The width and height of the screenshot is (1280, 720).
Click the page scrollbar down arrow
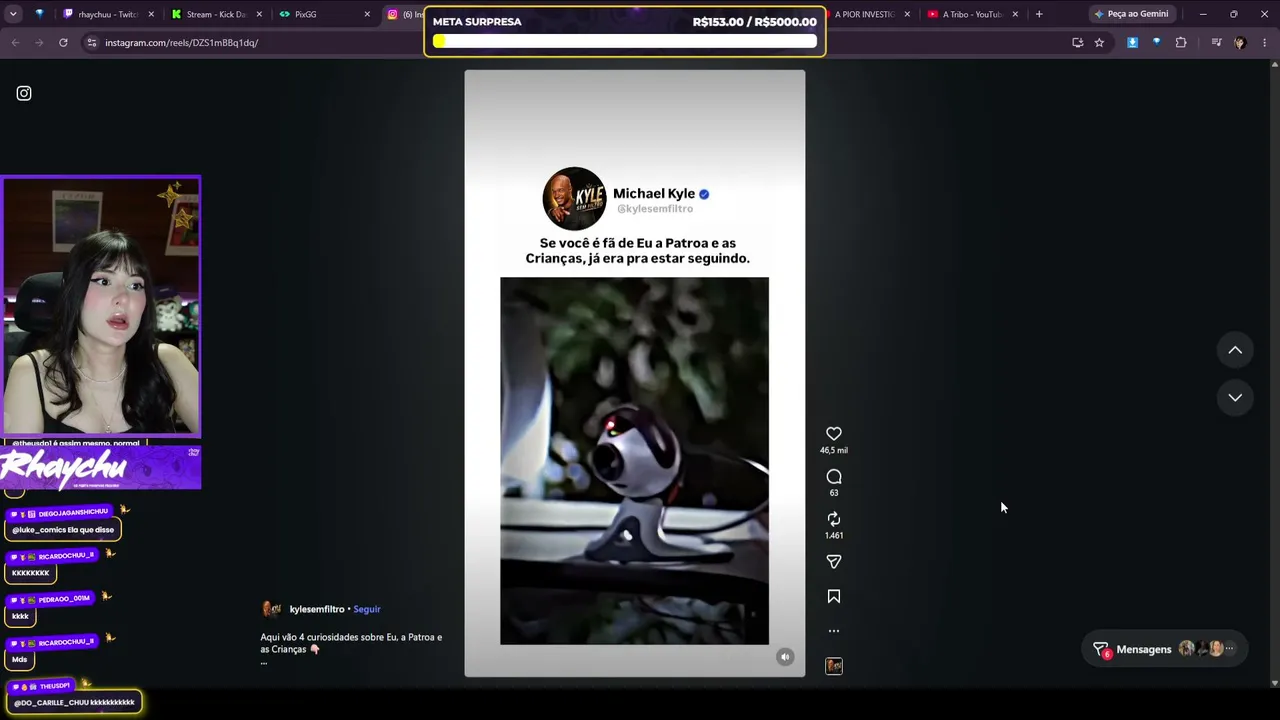point(1274,683)
